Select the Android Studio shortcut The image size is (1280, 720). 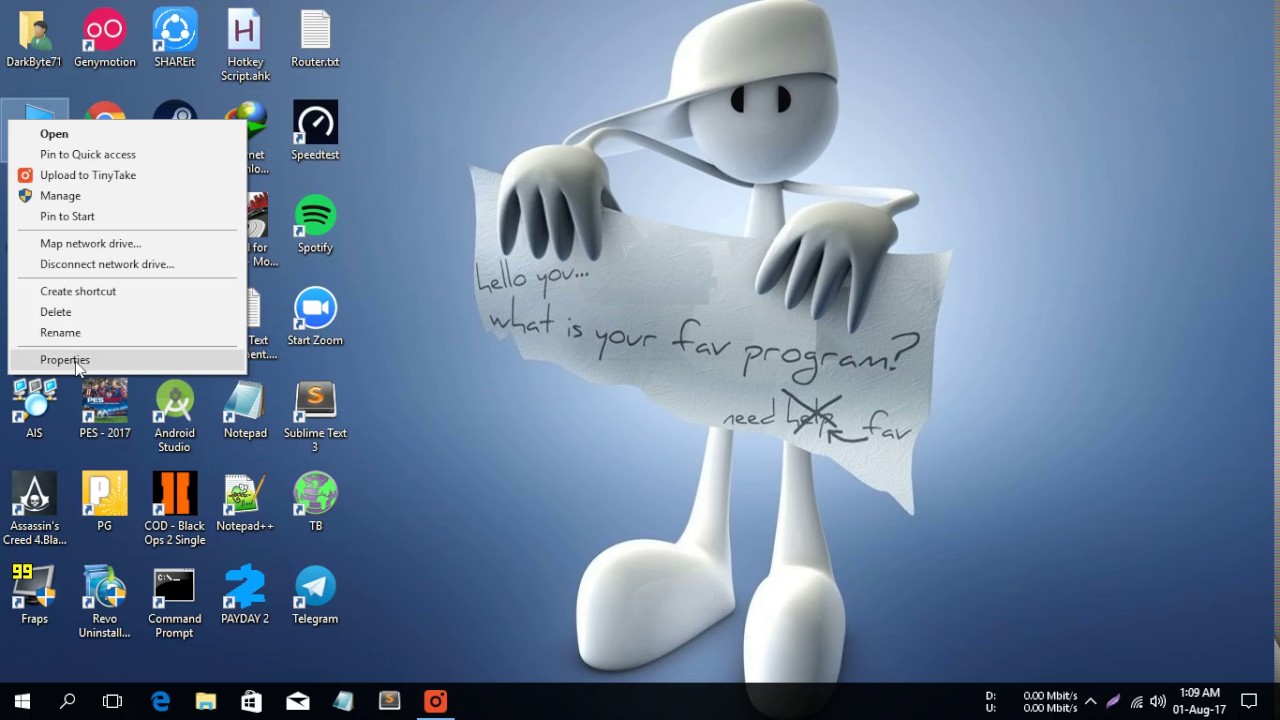(x=175, y=416)
